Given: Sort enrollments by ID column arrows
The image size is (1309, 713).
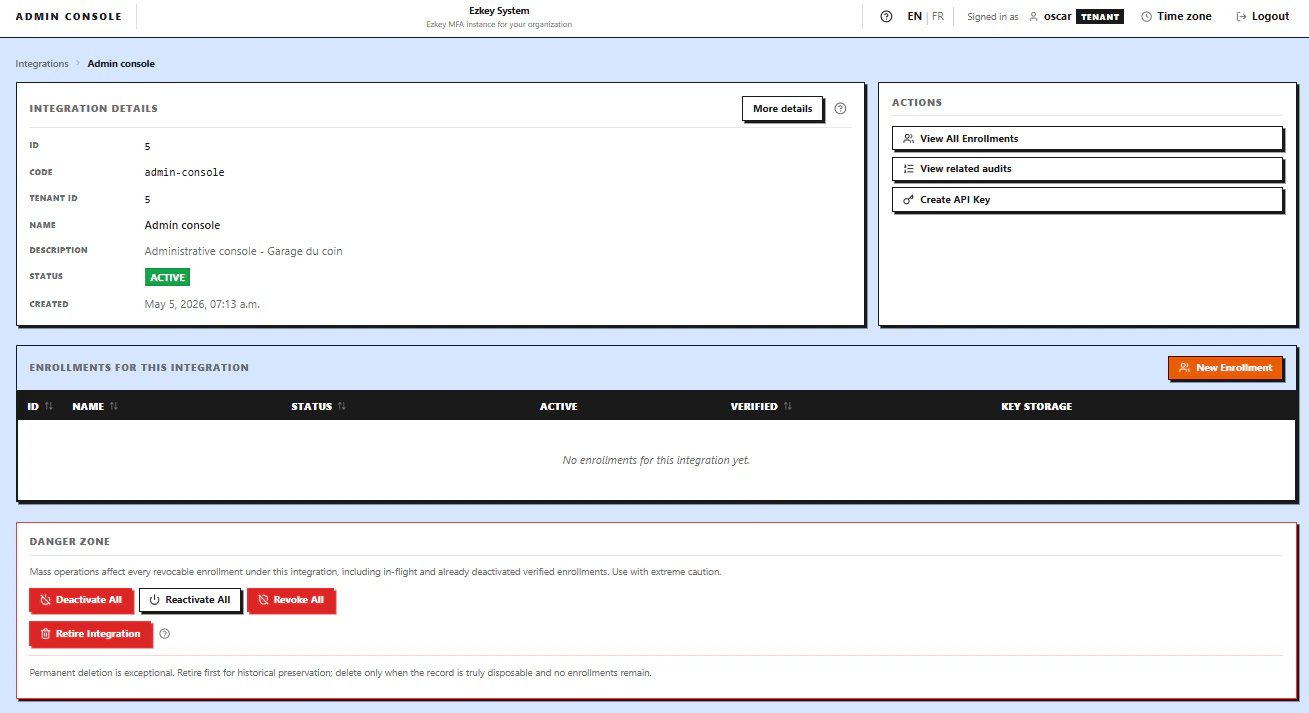Looking at the screenshot, I should (49, 407).
